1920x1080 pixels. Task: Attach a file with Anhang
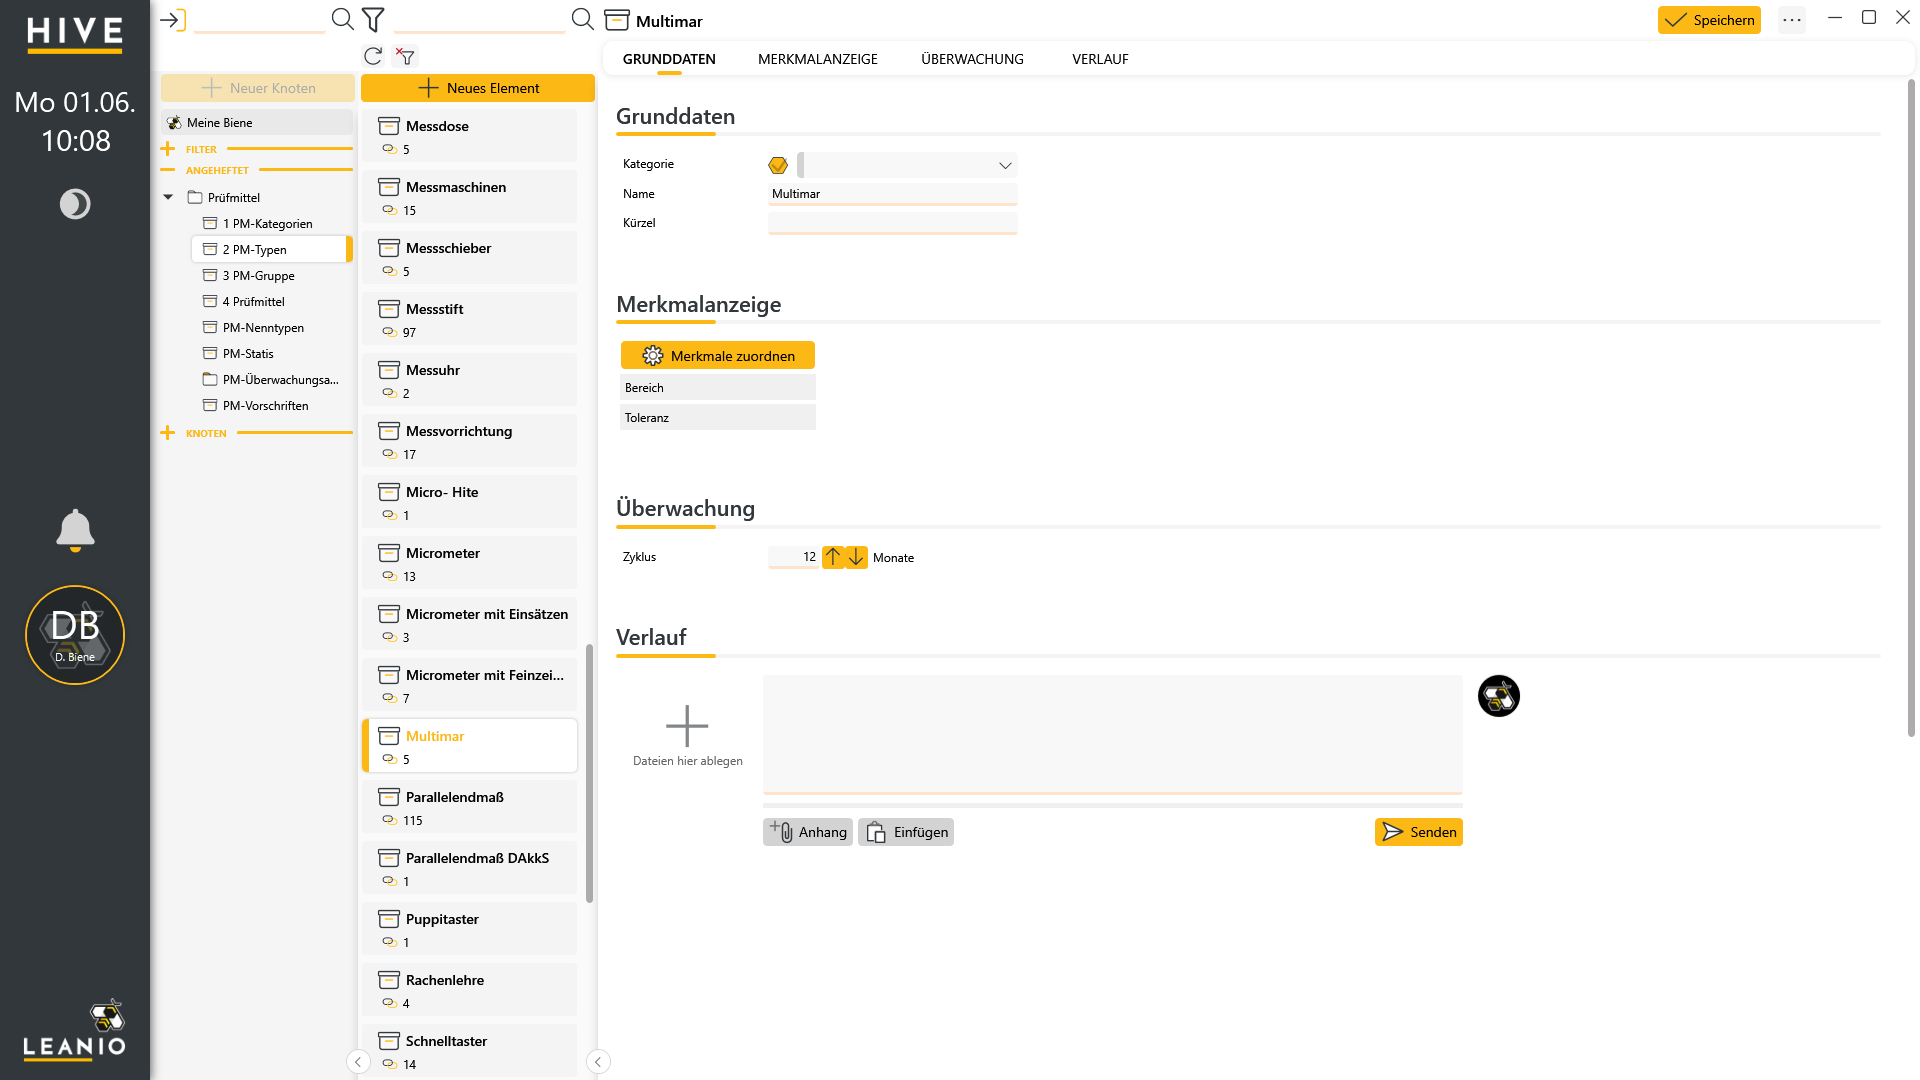point(808,832)
